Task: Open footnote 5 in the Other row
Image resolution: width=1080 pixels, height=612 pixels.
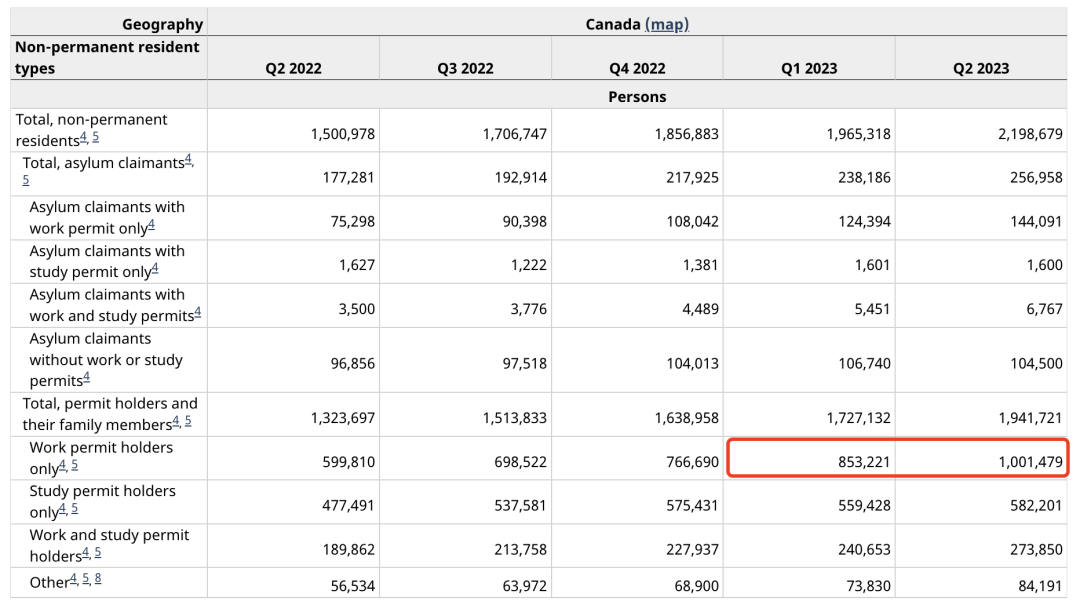Action: [x=86, y=578]
